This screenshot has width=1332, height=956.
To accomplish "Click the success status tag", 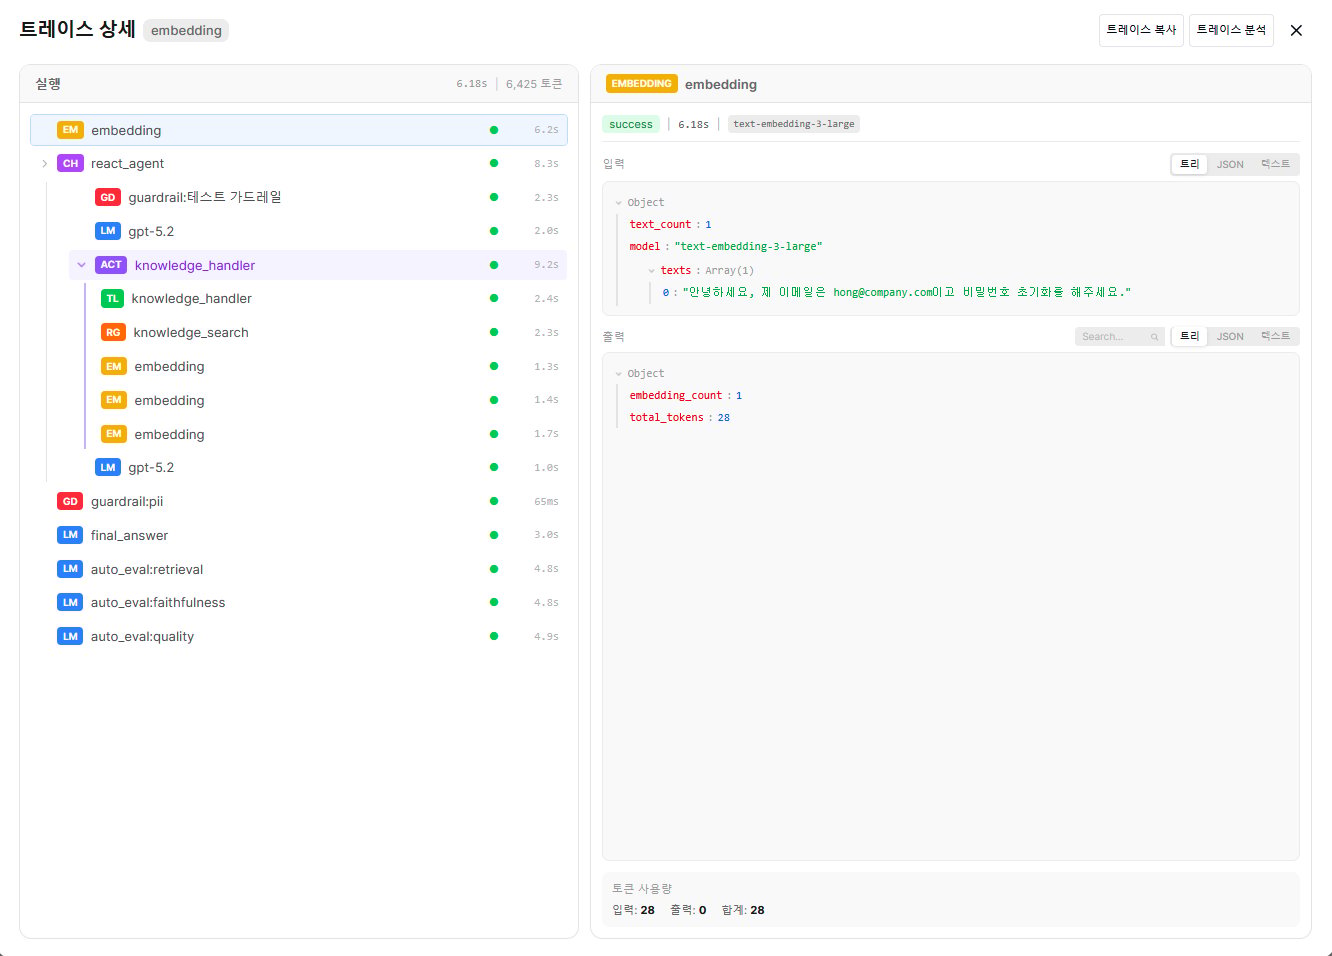I will (631, 124).
